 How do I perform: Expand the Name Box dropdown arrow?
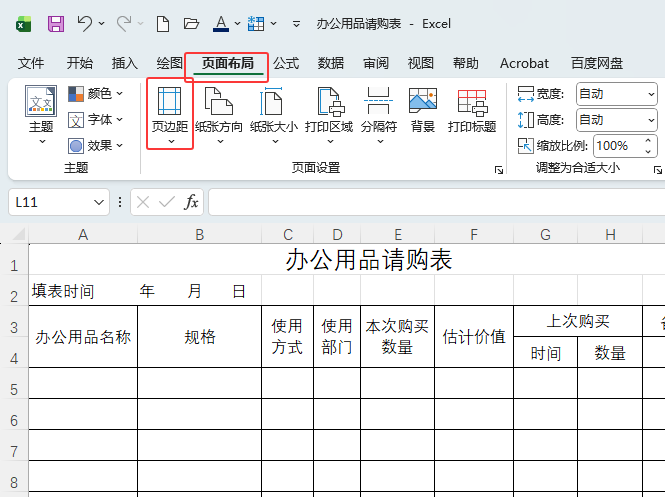click(x=99, y=203)
